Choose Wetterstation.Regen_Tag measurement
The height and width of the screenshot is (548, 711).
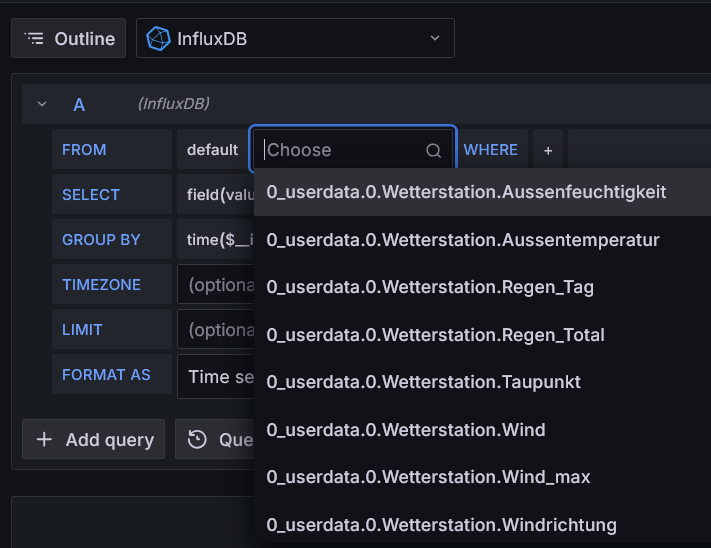482,287
